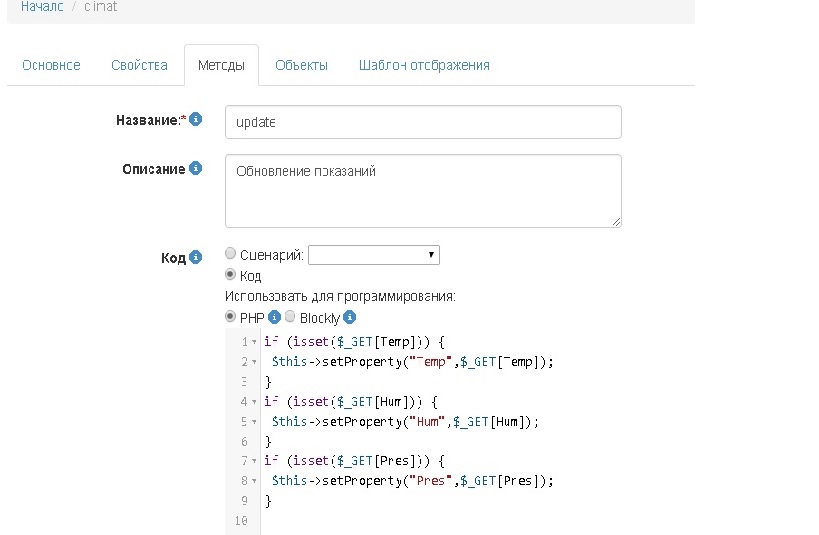The height and width of the screenshot is (535, 819).
Task: Go to the Объекты tab
Action: pyautogui.click(x=301, y=65)
